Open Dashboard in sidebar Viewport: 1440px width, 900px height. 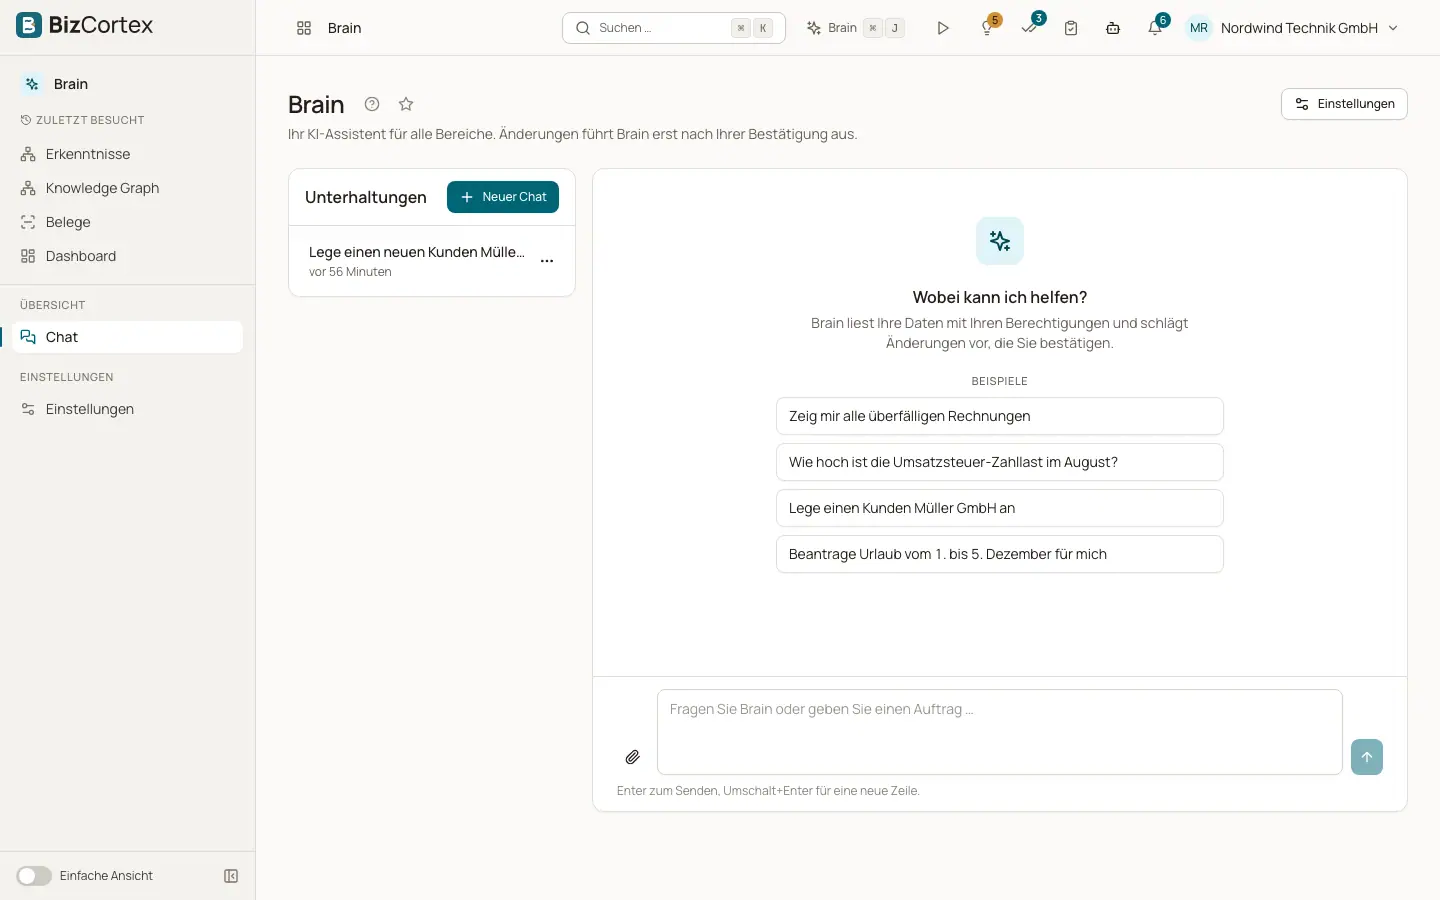tap(128, 256)
